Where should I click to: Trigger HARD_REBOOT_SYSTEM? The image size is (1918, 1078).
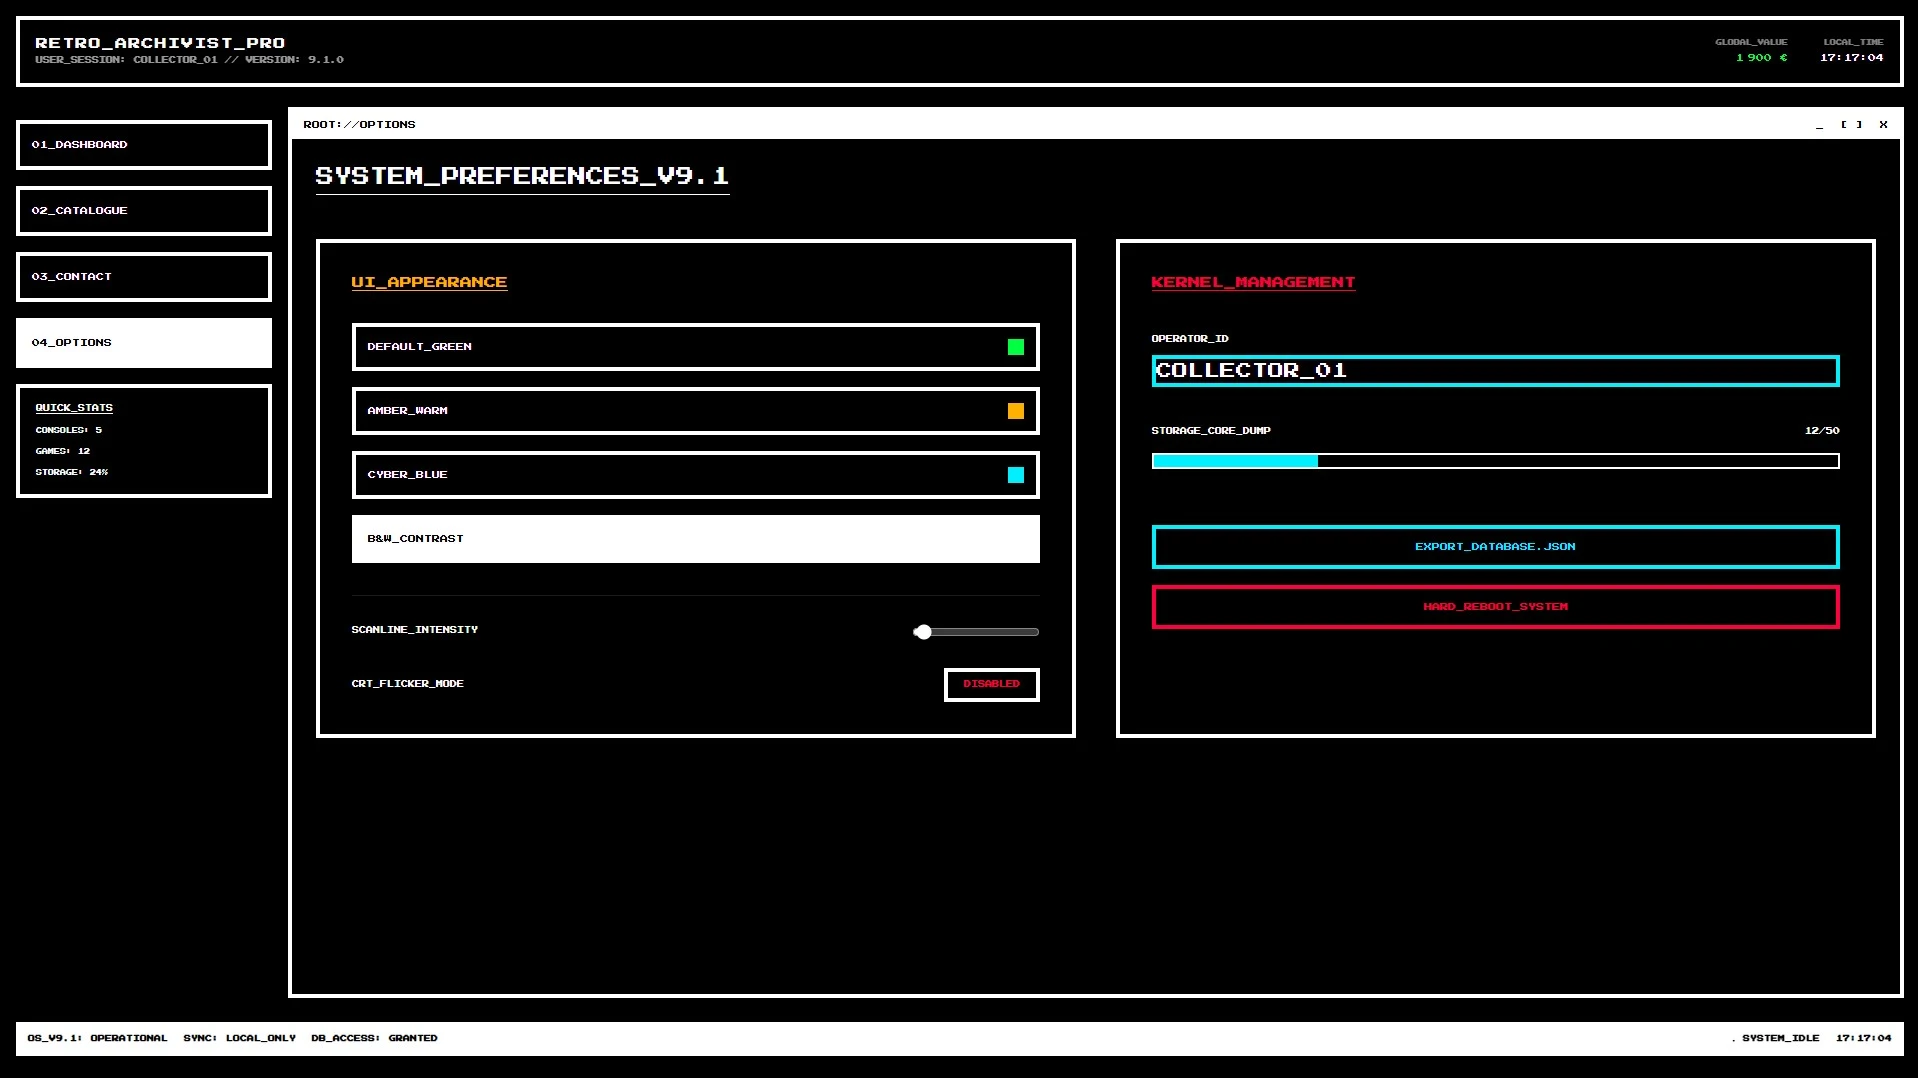[1494, 606]
